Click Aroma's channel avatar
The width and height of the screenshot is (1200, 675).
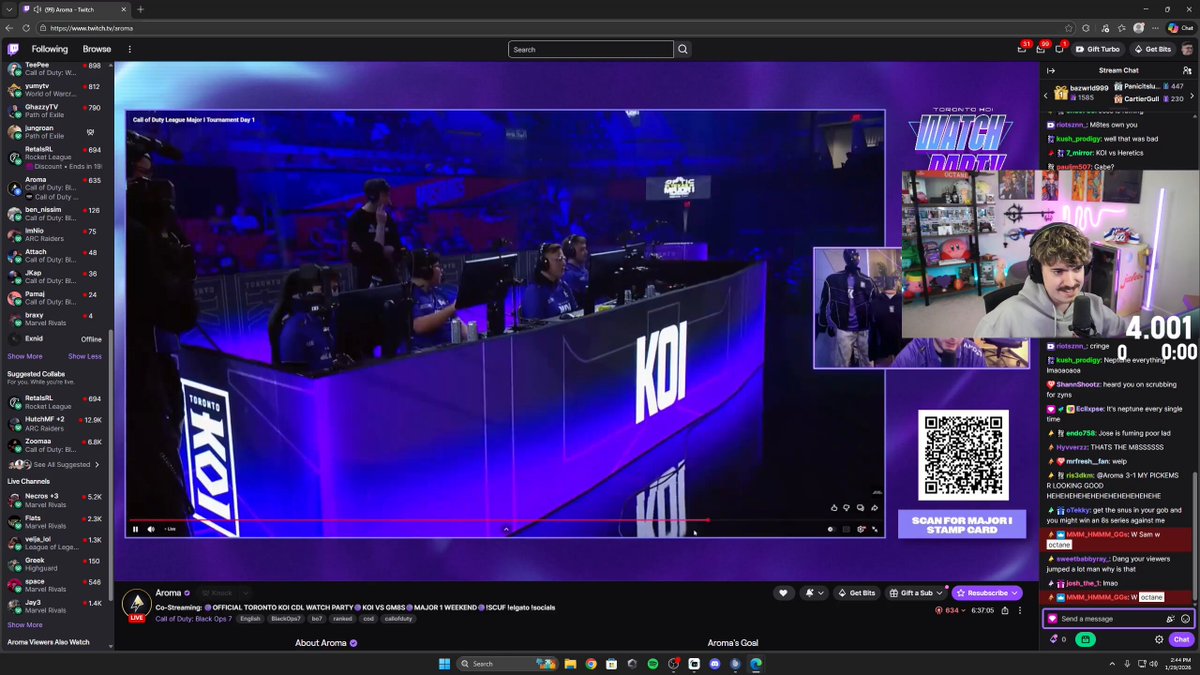[136, 604]
